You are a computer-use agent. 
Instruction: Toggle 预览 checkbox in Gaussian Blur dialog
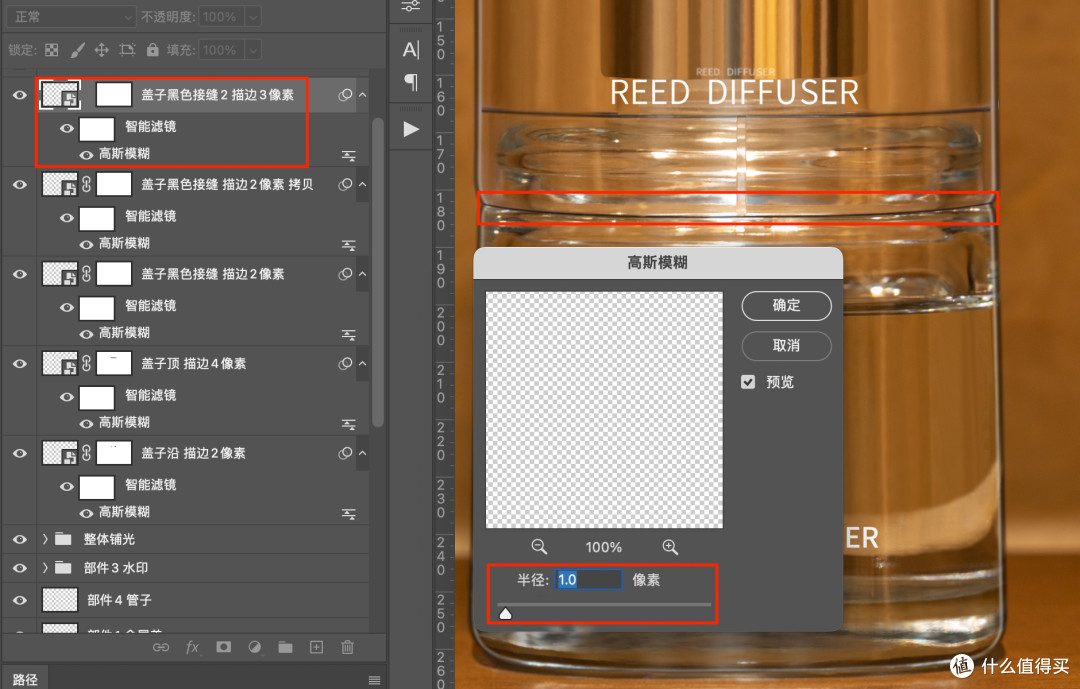tap(748, 382)
